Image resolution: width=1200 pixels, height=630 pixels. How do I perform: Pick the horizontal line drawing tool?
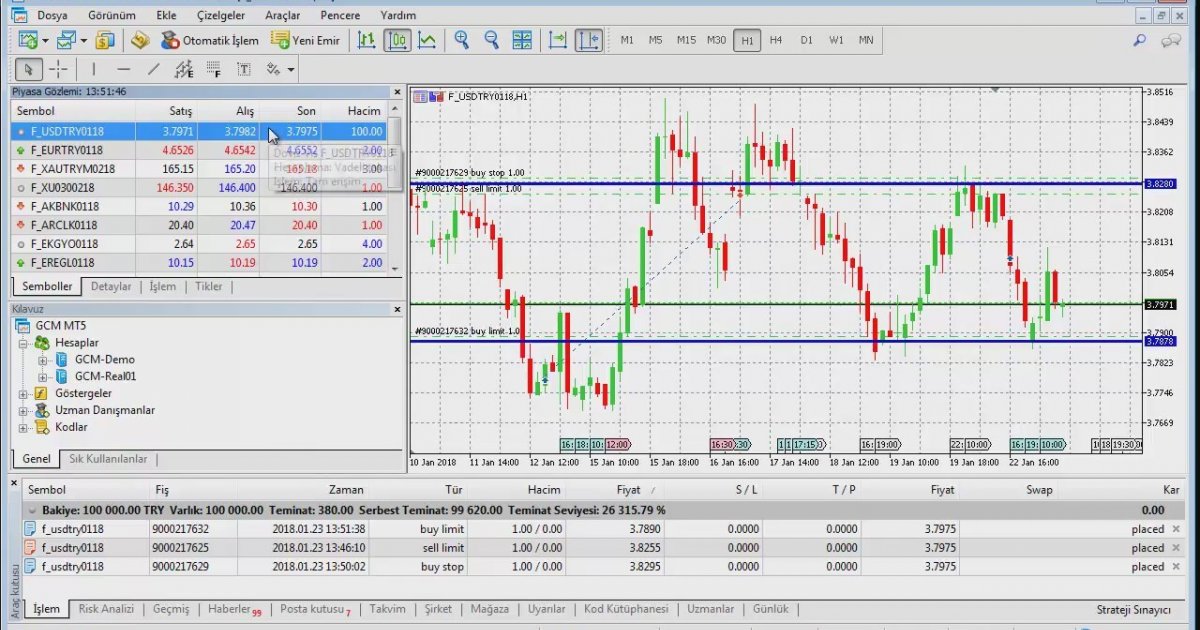(124, 69)
